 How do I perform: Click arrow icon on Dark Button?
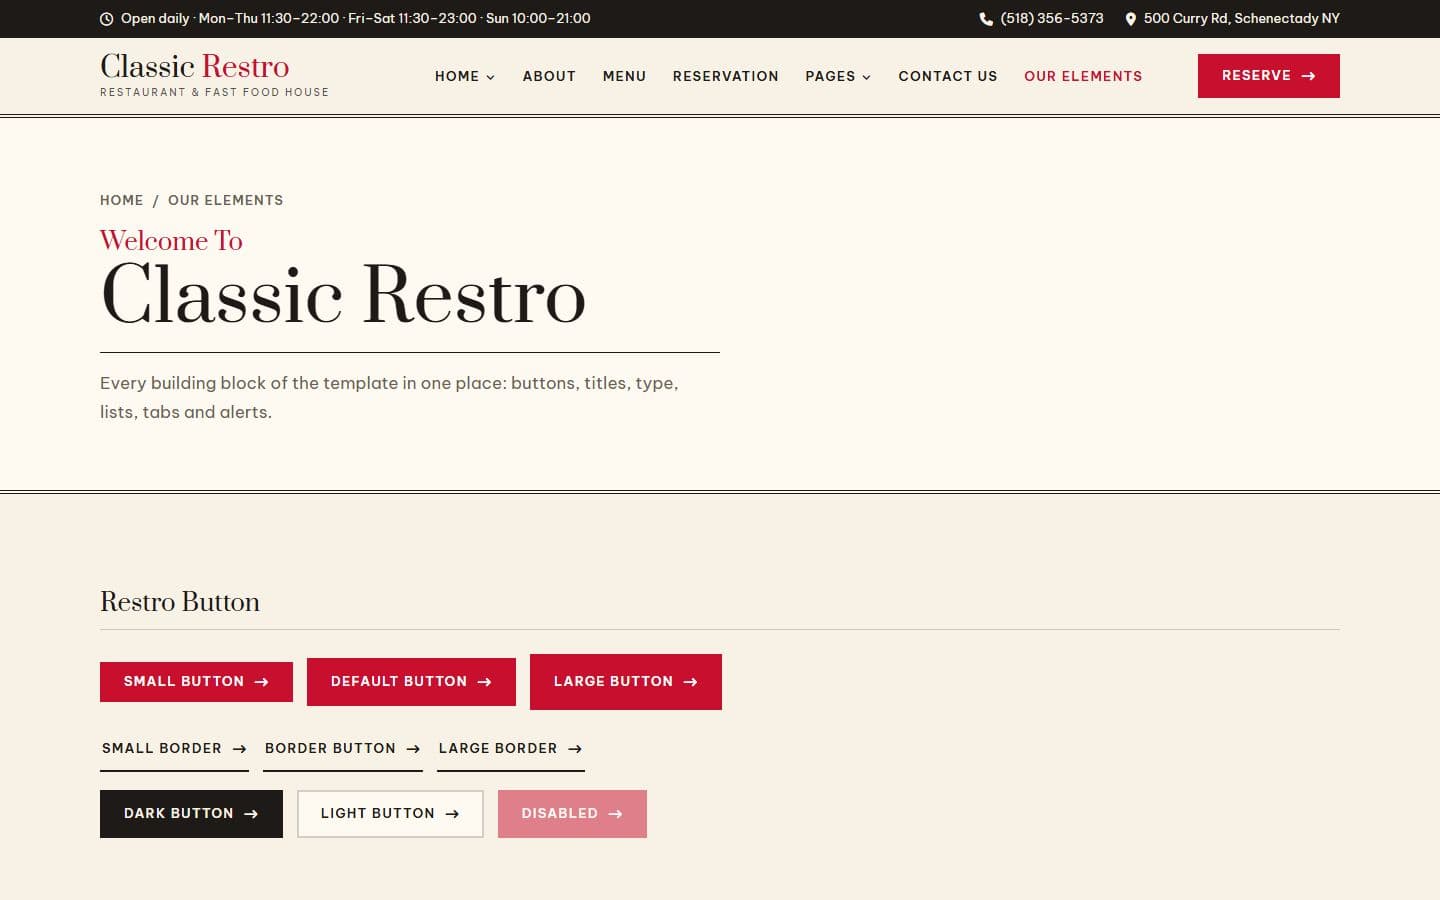(x=251, y=814)
